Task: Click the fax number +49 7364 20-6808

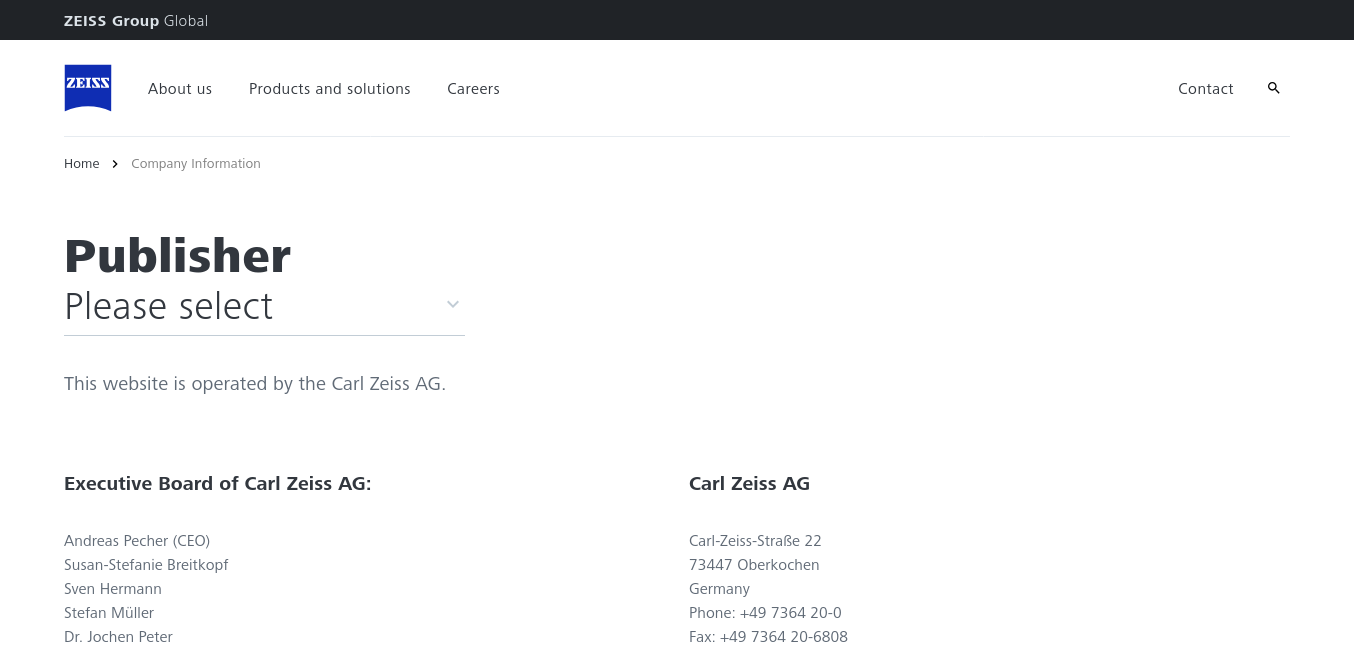Action: [x=783, y=637]
